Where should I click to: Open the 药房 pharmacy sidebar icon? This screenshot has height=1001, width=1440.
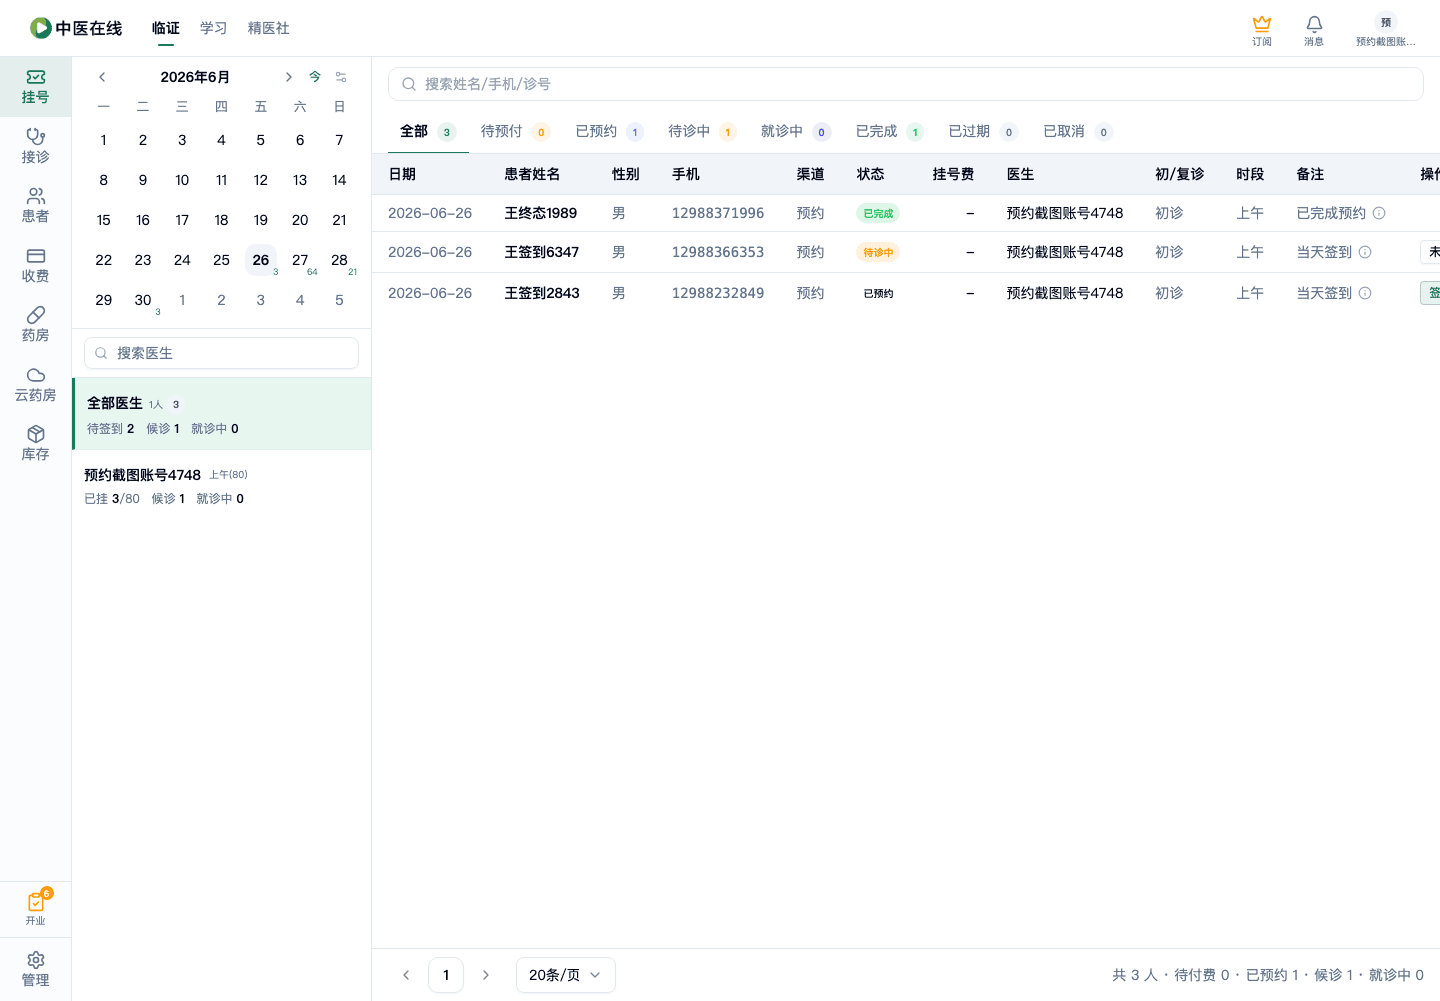[x=35, y=325]
